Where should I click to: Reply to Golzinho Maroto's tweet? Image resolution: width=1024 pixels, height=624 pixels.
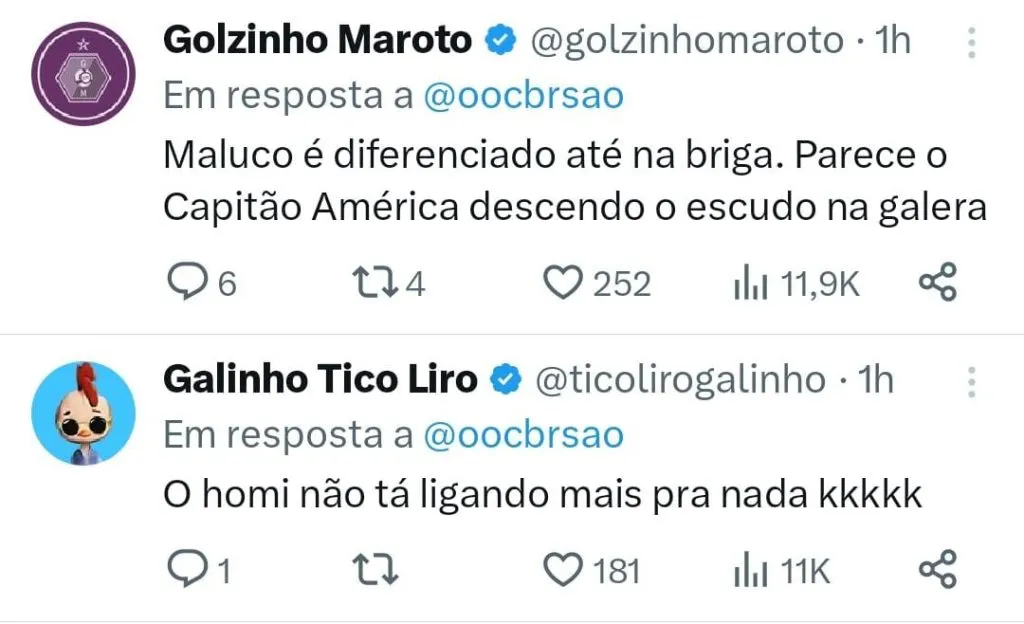(x=184, y=284)
